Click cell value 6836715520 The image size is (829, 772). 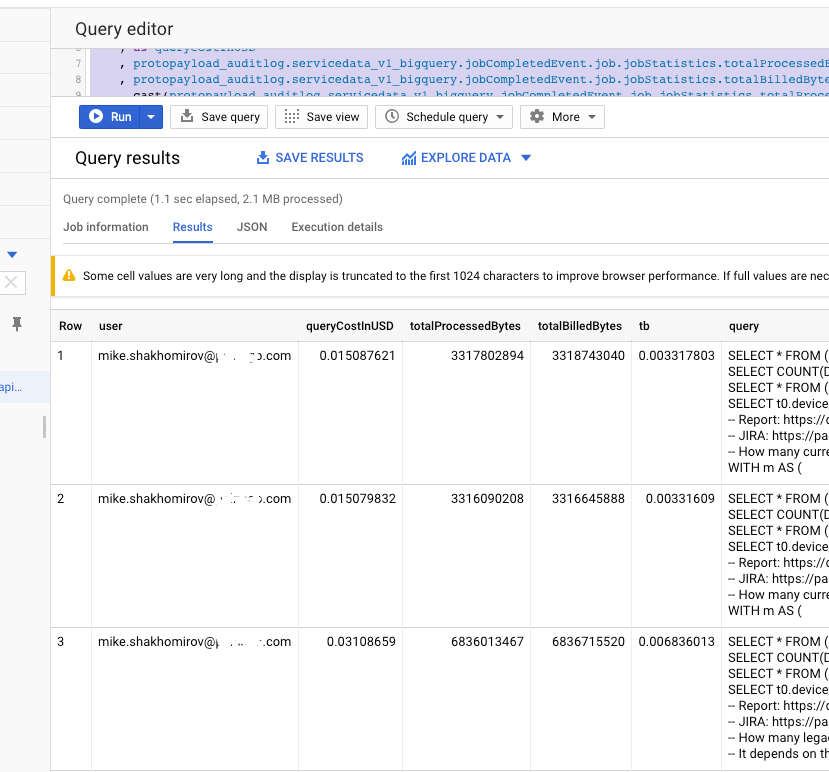(588, 641)
